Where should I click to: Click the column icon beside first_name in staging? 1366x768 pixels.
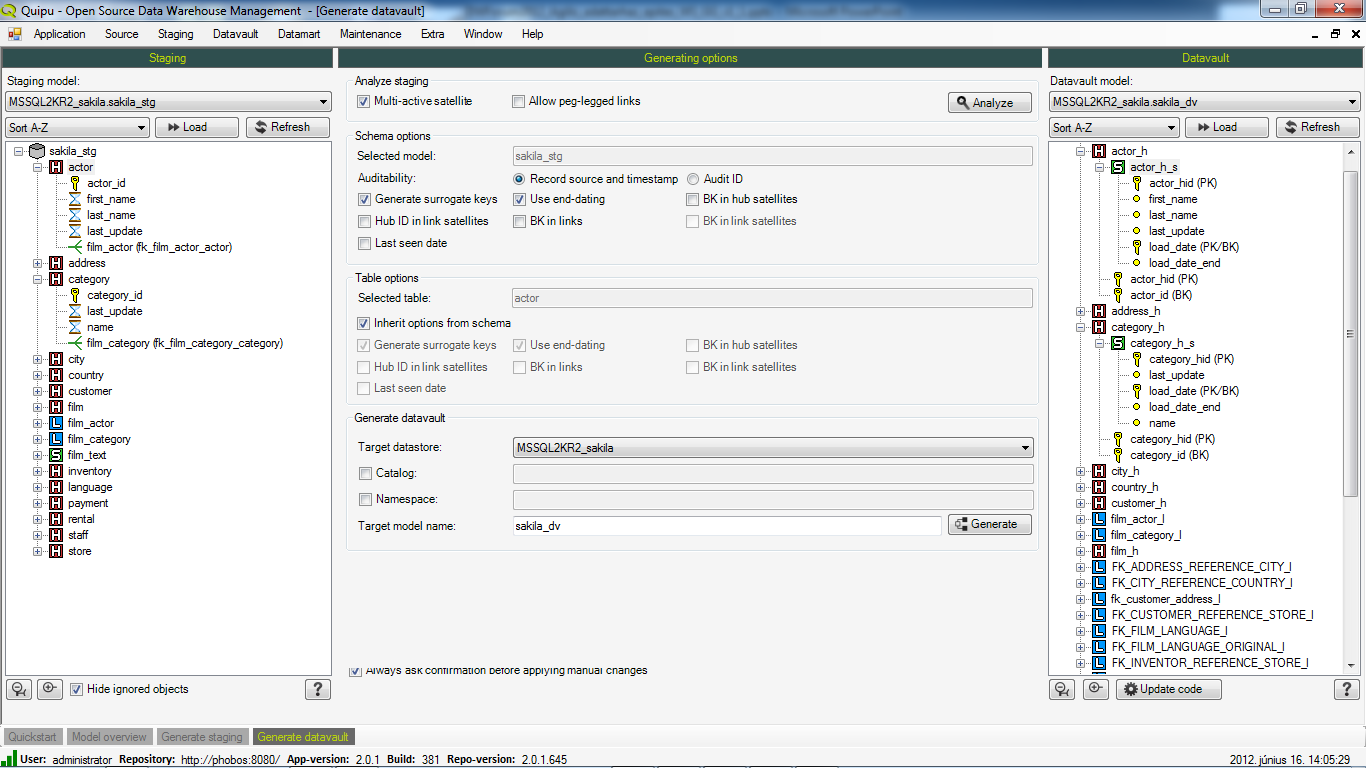click(x=75, y=199)
